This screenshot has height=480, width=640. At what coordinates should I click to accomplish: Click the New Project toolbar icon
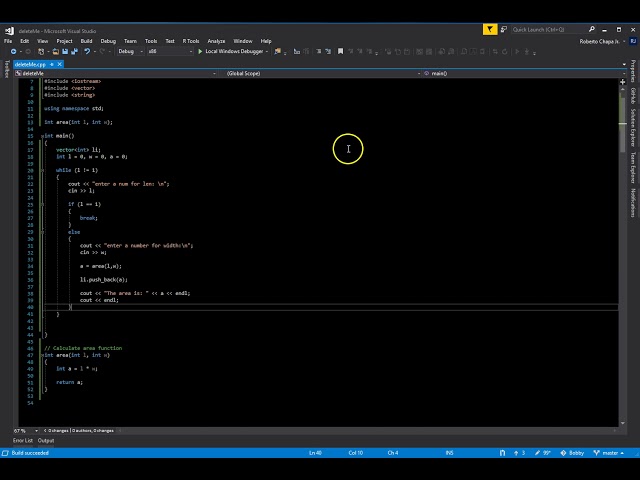pyautogui.click(x=41, y=51)
